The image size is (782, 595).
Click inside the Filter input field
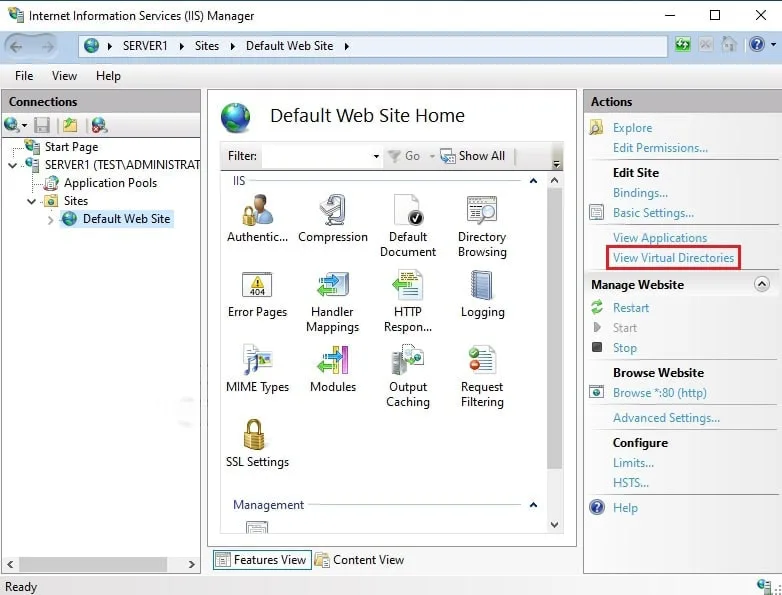pos(316,156)
